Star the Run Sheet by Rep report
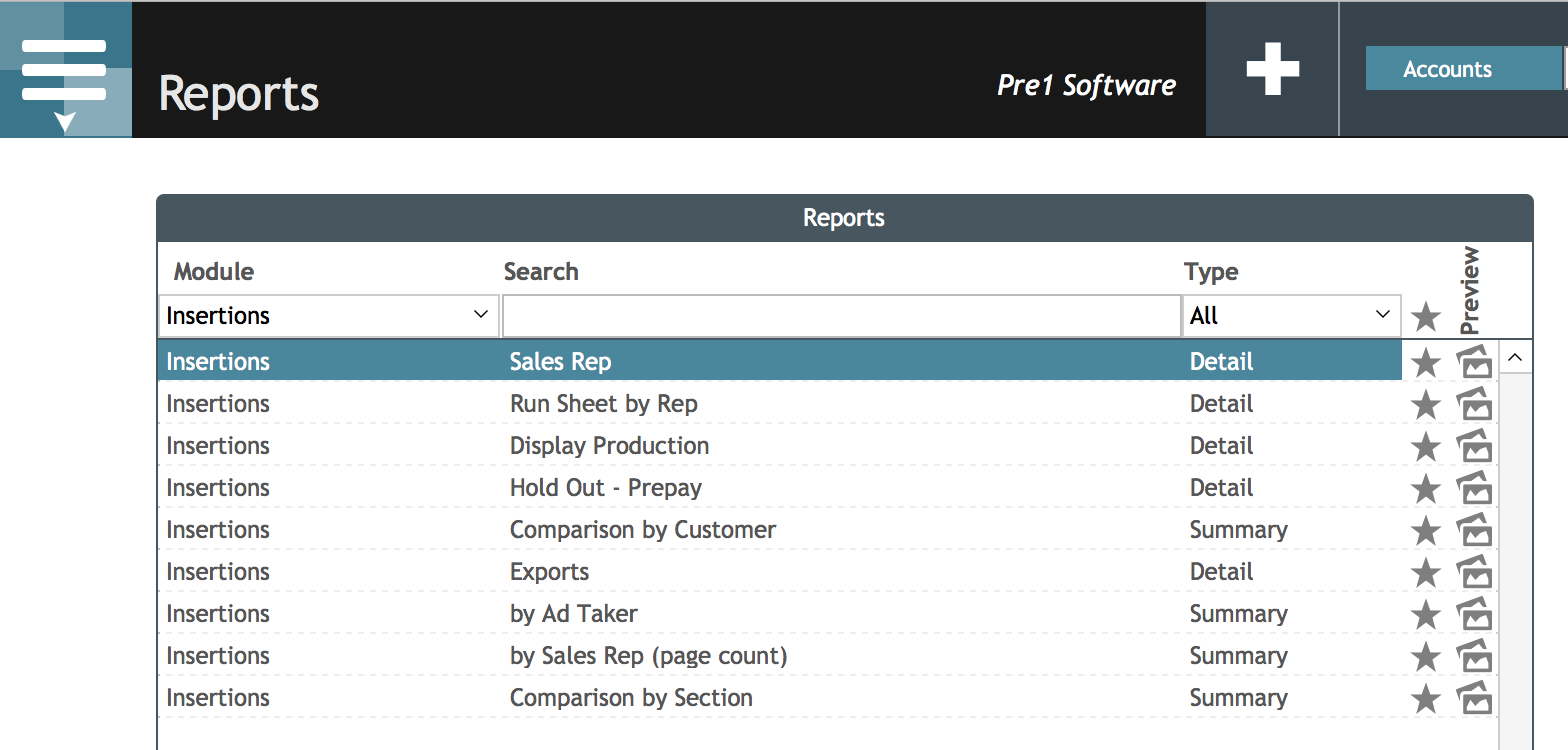The image size is (1568, 750). (1425, 405)
